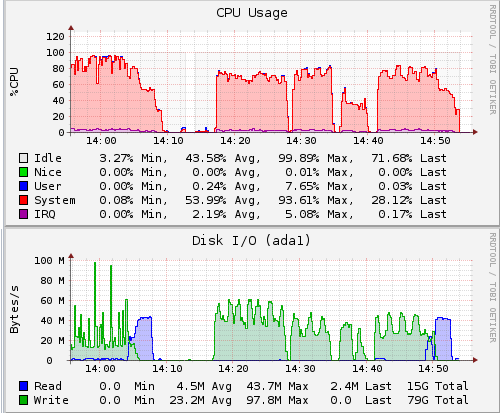Click the Idle 71.68% Last value
The image size is (500, 413).
pos(392,158)
